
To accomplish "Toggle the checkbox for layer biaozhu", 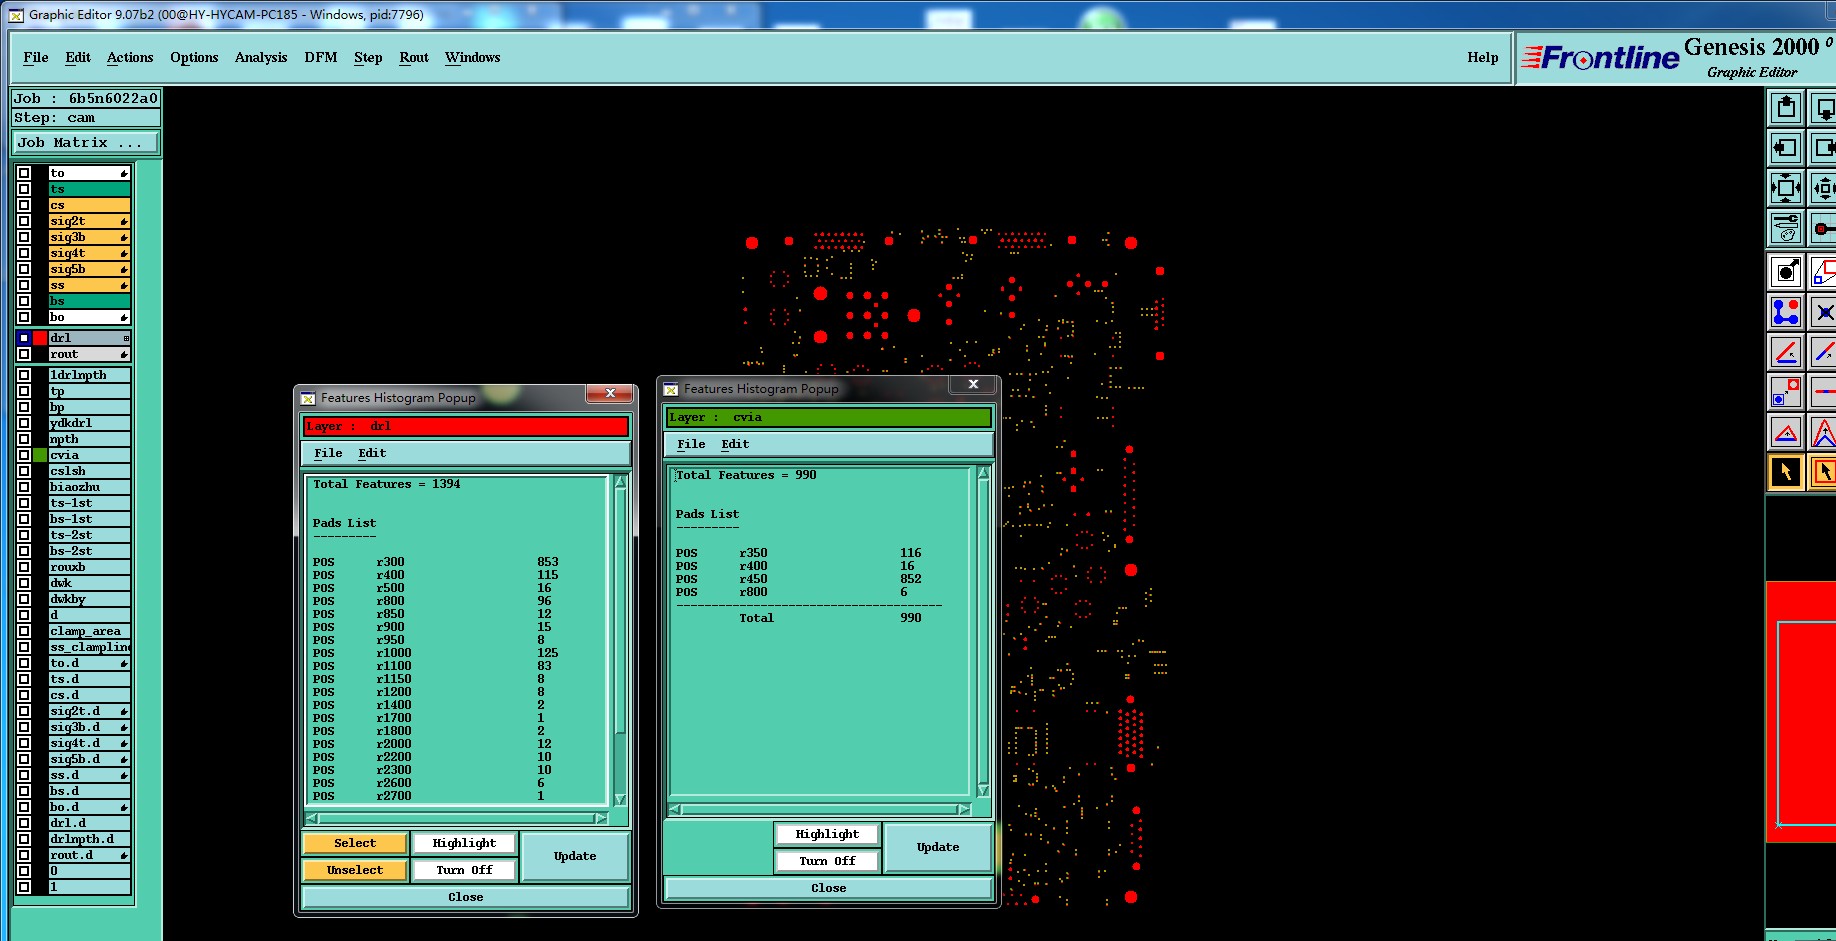I will coord(24,487).
